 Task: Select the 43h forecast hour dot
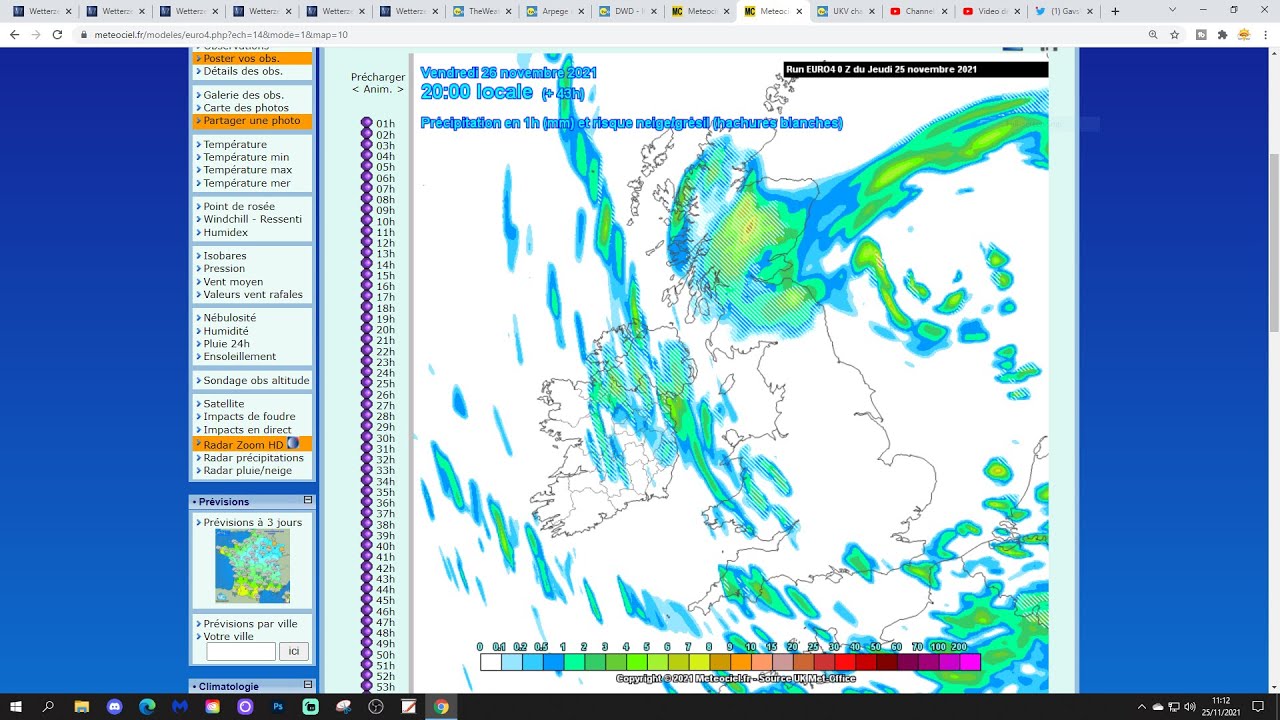(x=366, y=579)
